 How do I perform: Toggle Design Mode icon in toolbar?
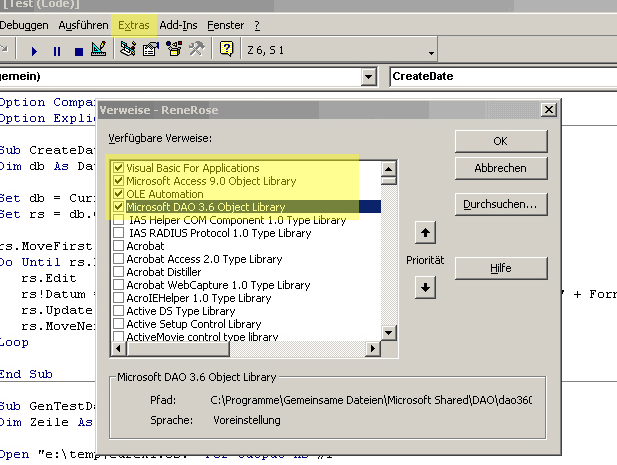[x=98, y=49]
